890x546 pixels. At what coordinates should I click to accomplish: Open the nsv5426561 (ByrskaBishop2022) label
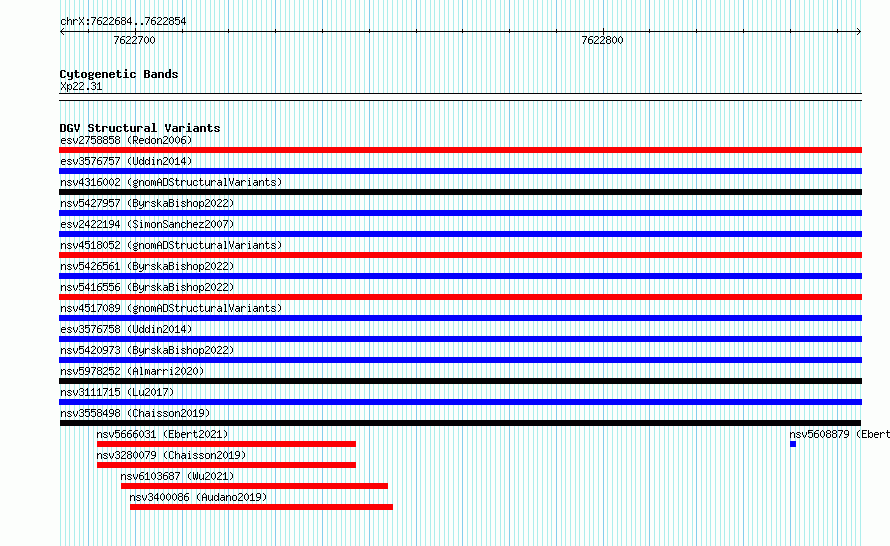(x=147, y=266)
